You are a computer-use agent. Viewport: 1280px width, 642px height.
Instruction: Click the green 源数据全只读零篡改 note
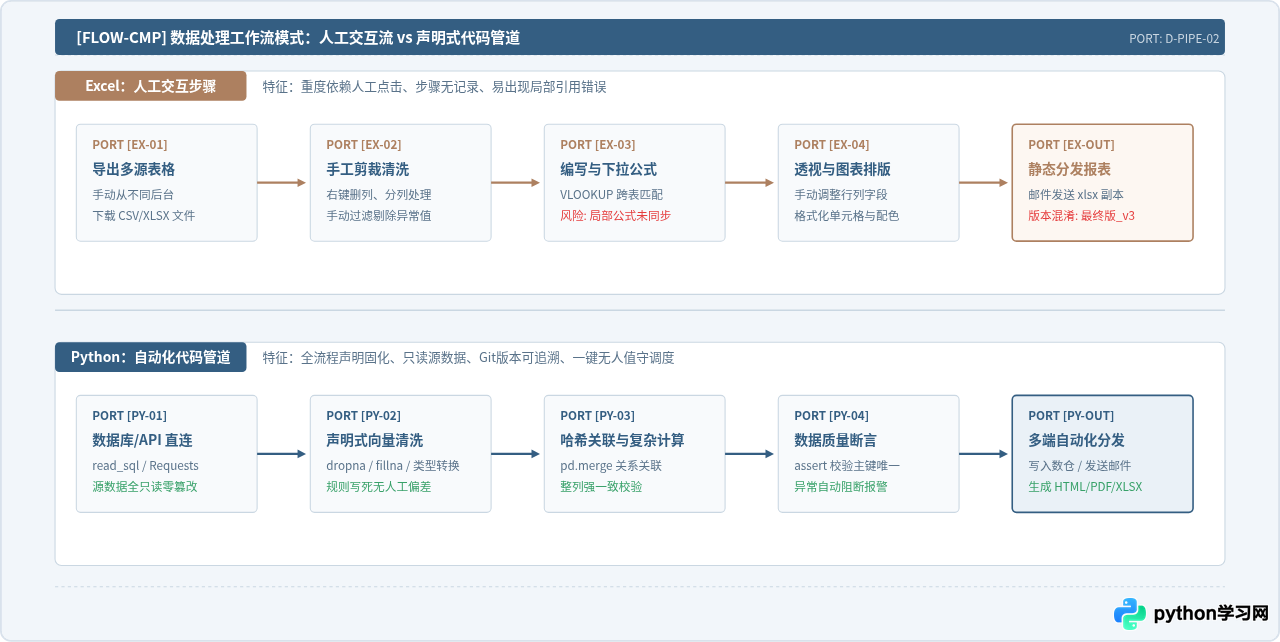point(145,486)
